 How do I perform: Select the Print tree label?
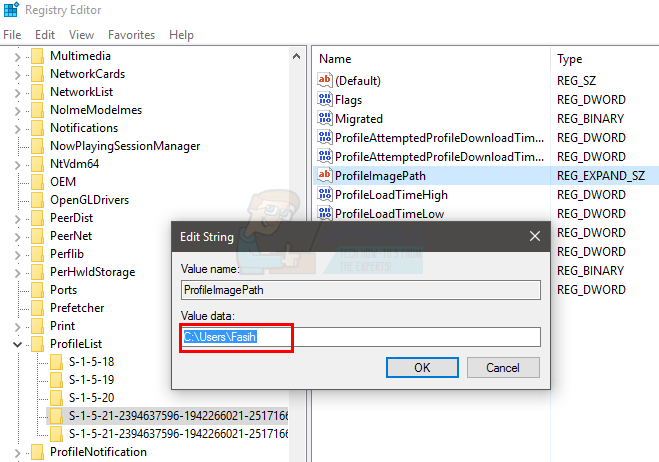point(62,326)
